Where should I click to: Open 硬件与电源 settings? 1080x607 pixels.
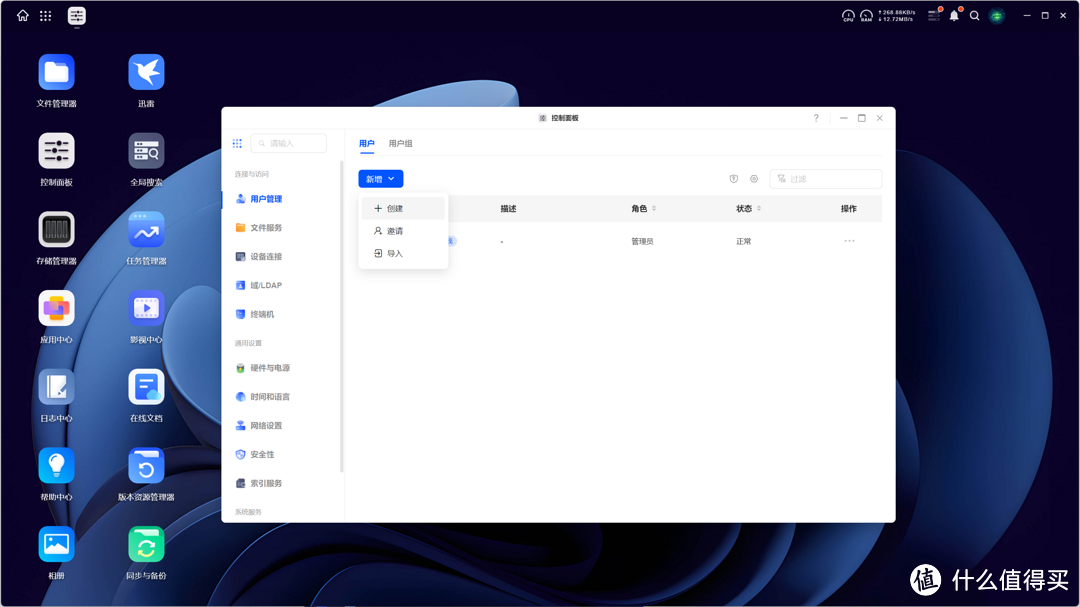pos(268,366)
